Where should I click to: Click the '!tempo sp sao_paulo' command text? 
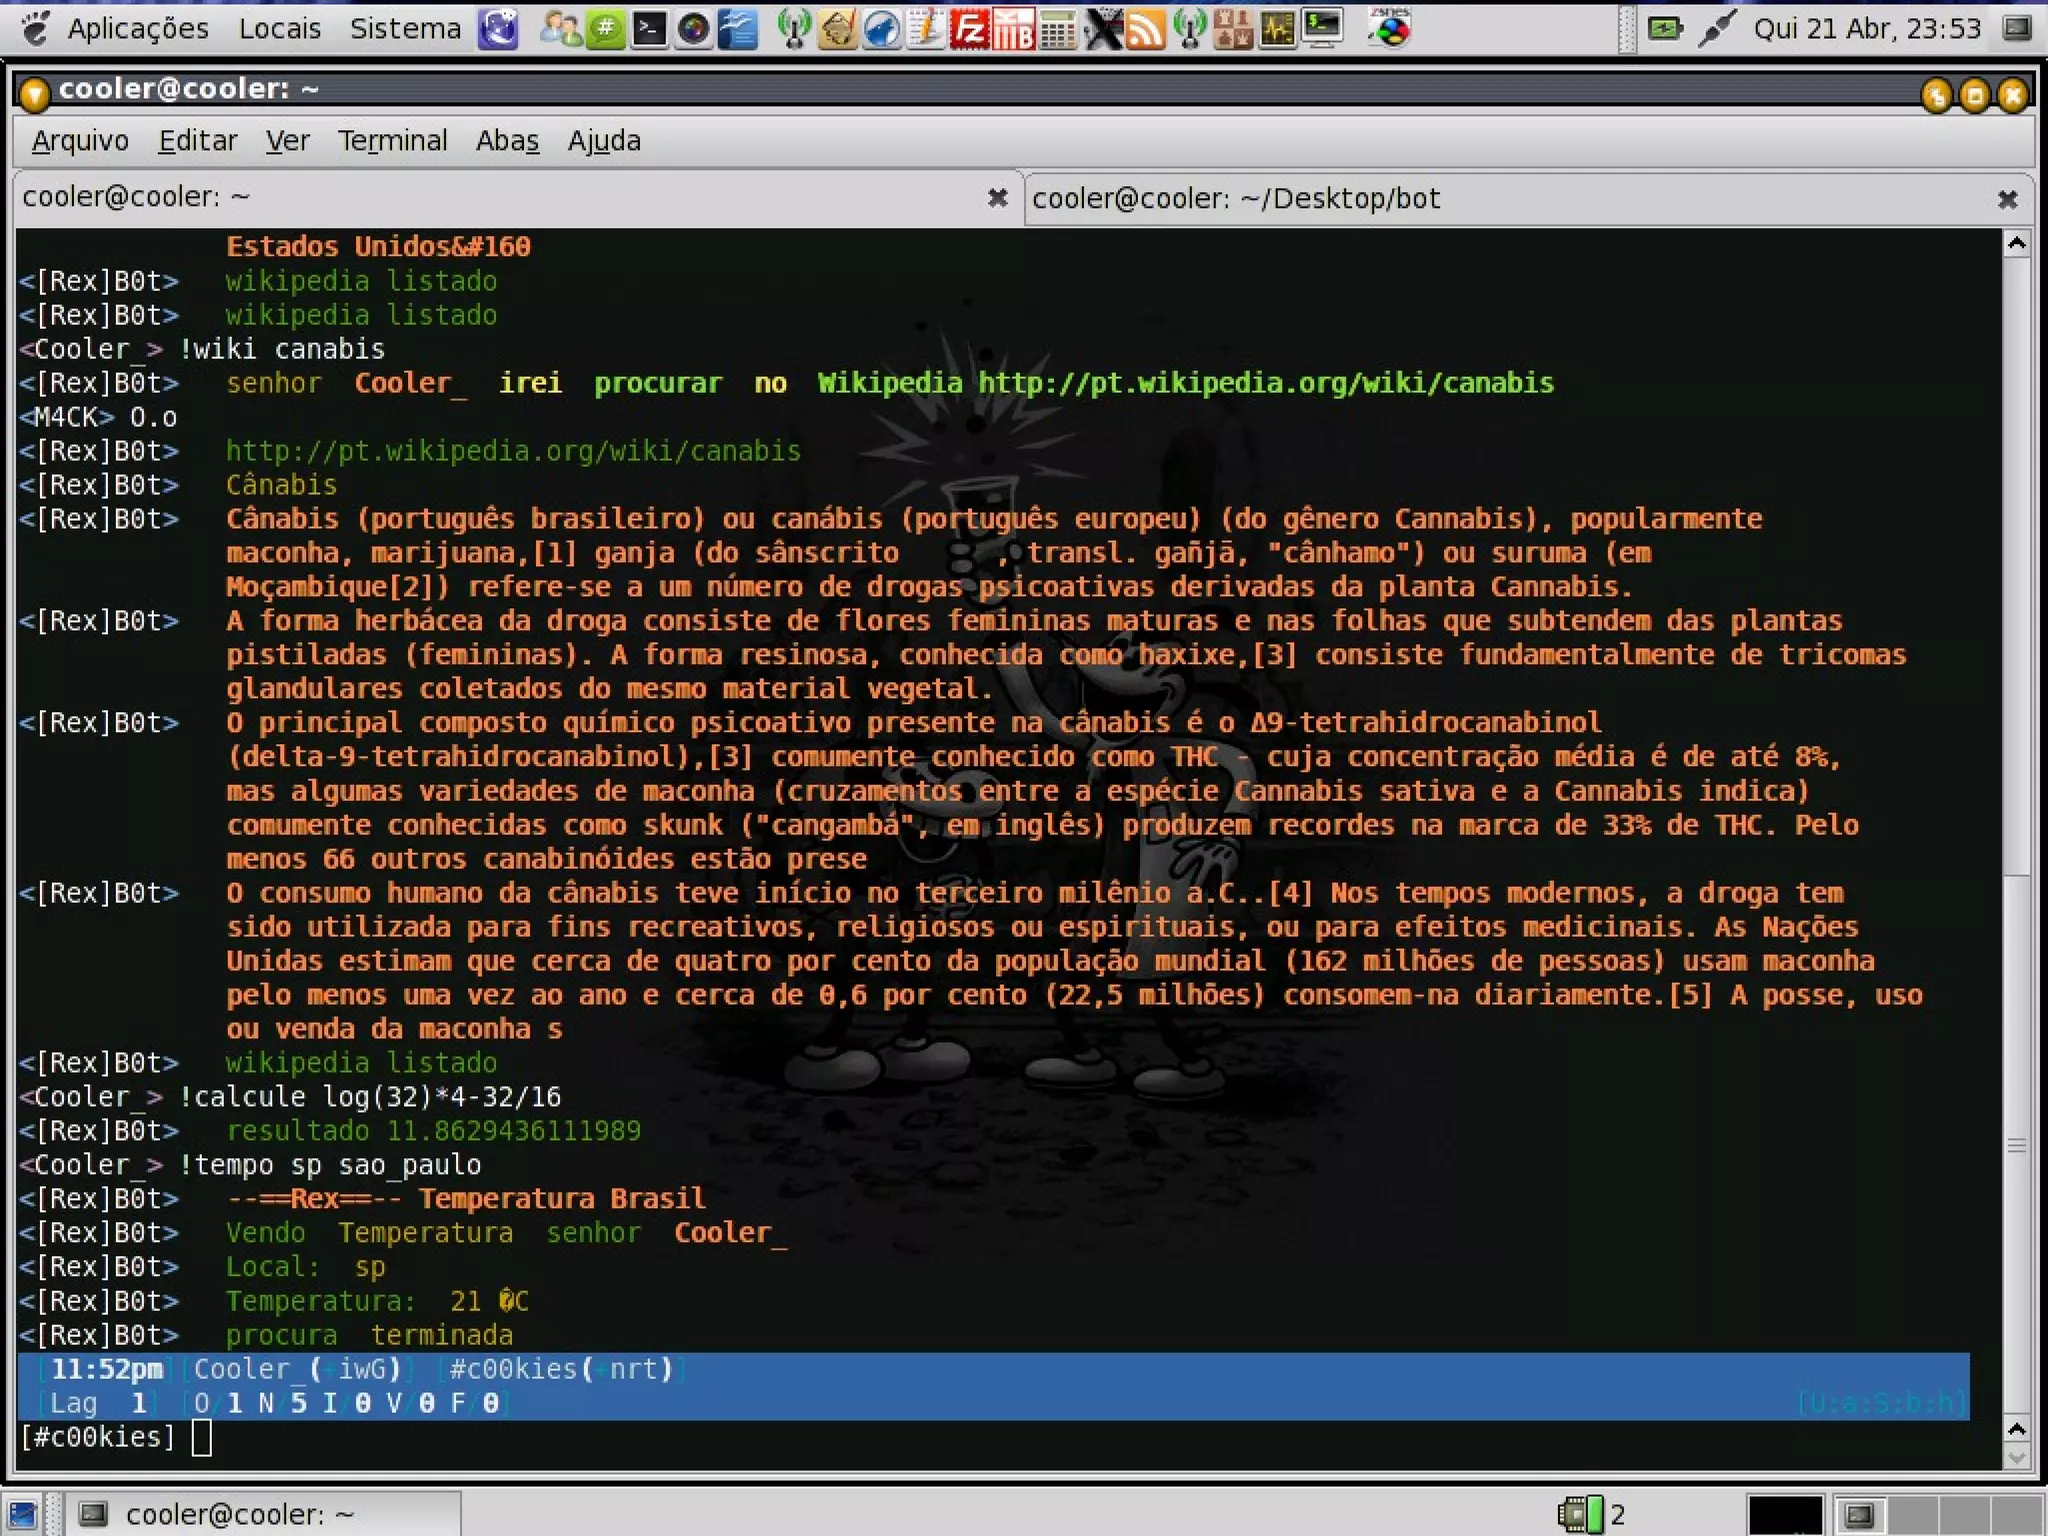click(x=330, y=1165)
